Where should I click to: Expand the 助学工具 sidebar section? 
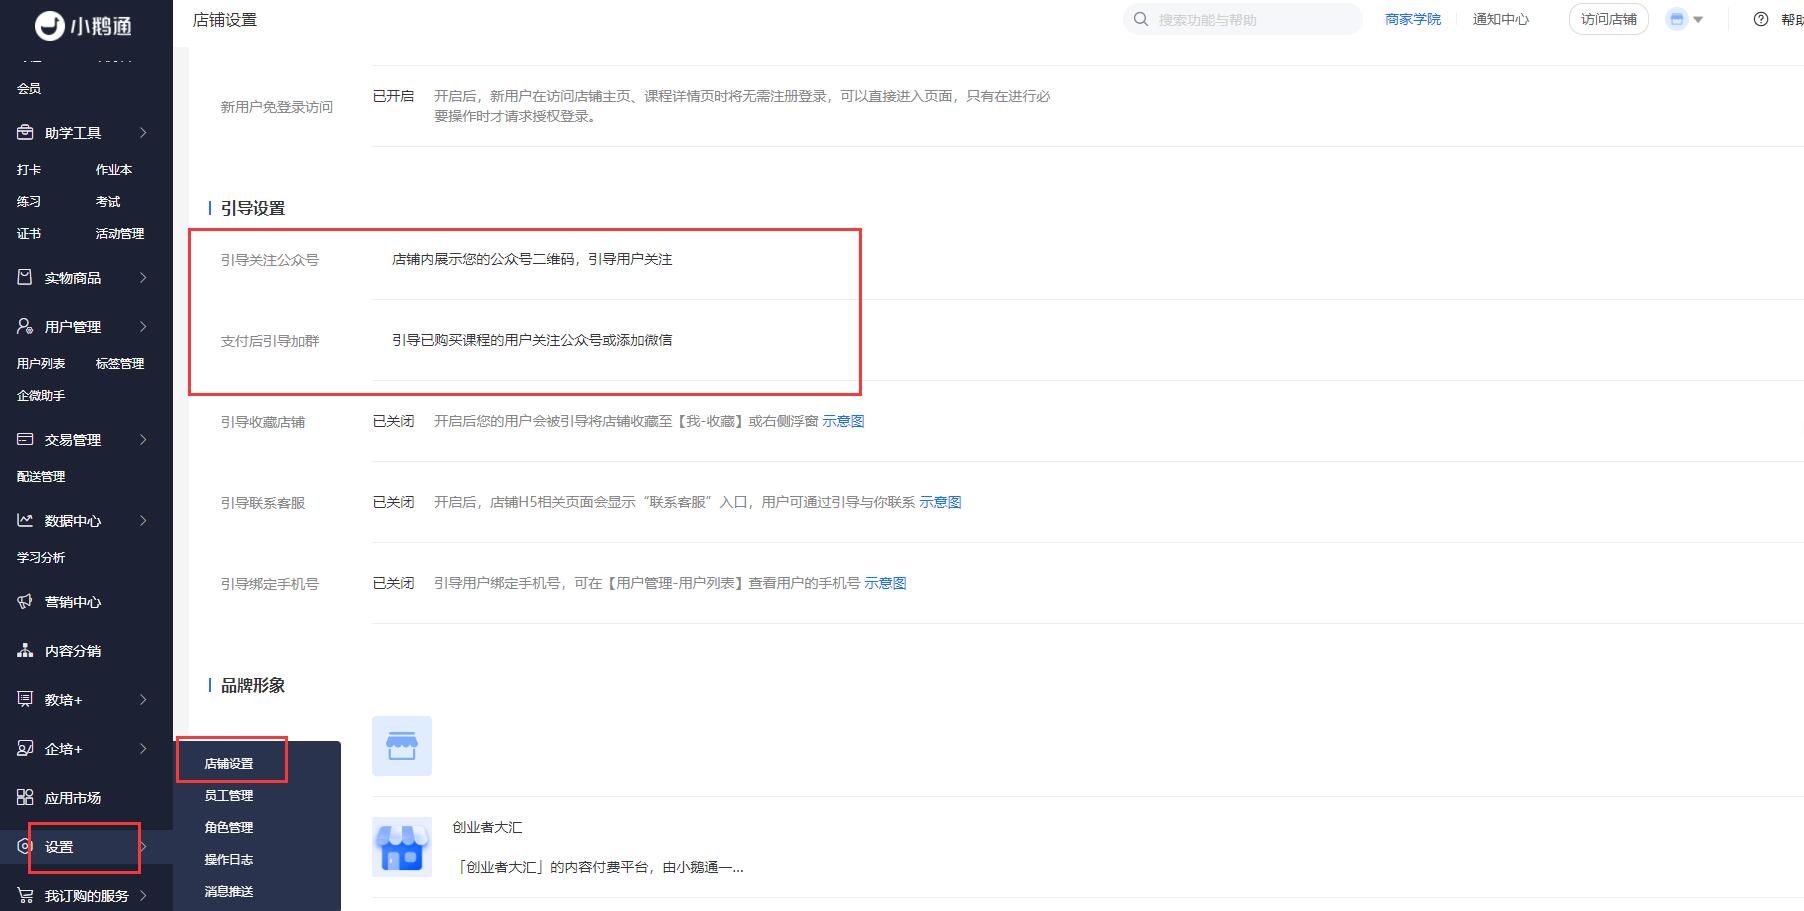[143, 133]
